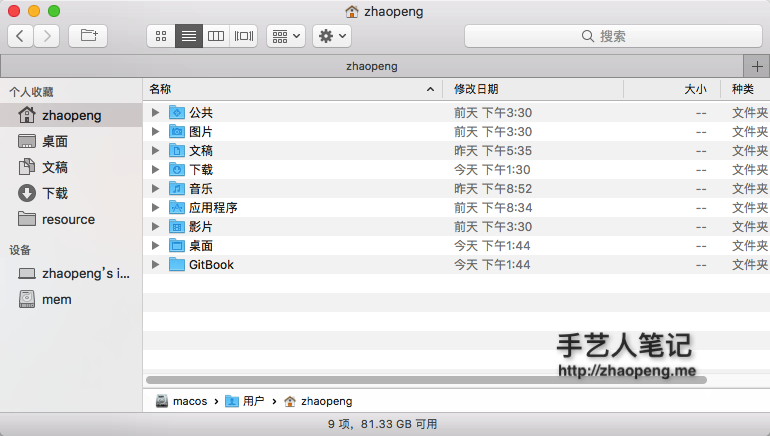Select list view mode button
Image resolution: width=770 pixels, height=436 pixels.
click(x=188, y=36)
